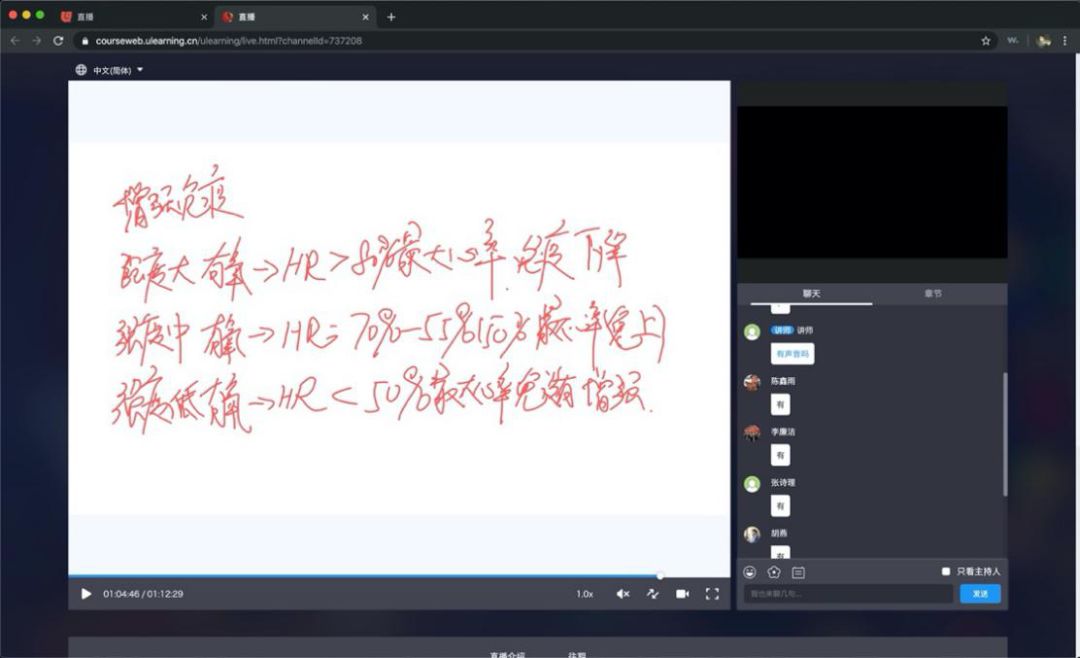1080x658 pixels.
Task: Open the 1.0x playback speed menu
Action: pyautogui.click(x=584, y=594)
